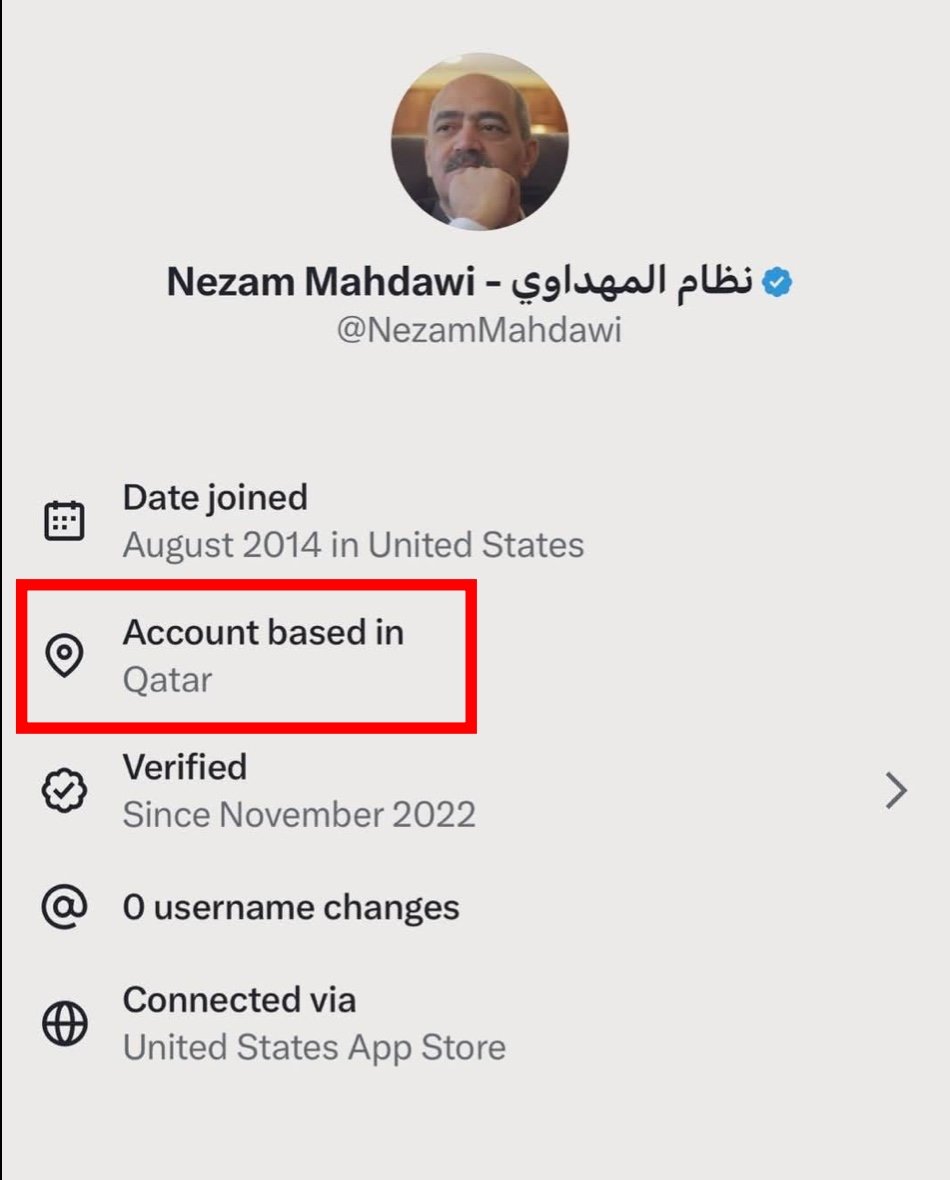Click the Qatar location text
Screen dimensions: 950x1180
(x=167, y=680)
